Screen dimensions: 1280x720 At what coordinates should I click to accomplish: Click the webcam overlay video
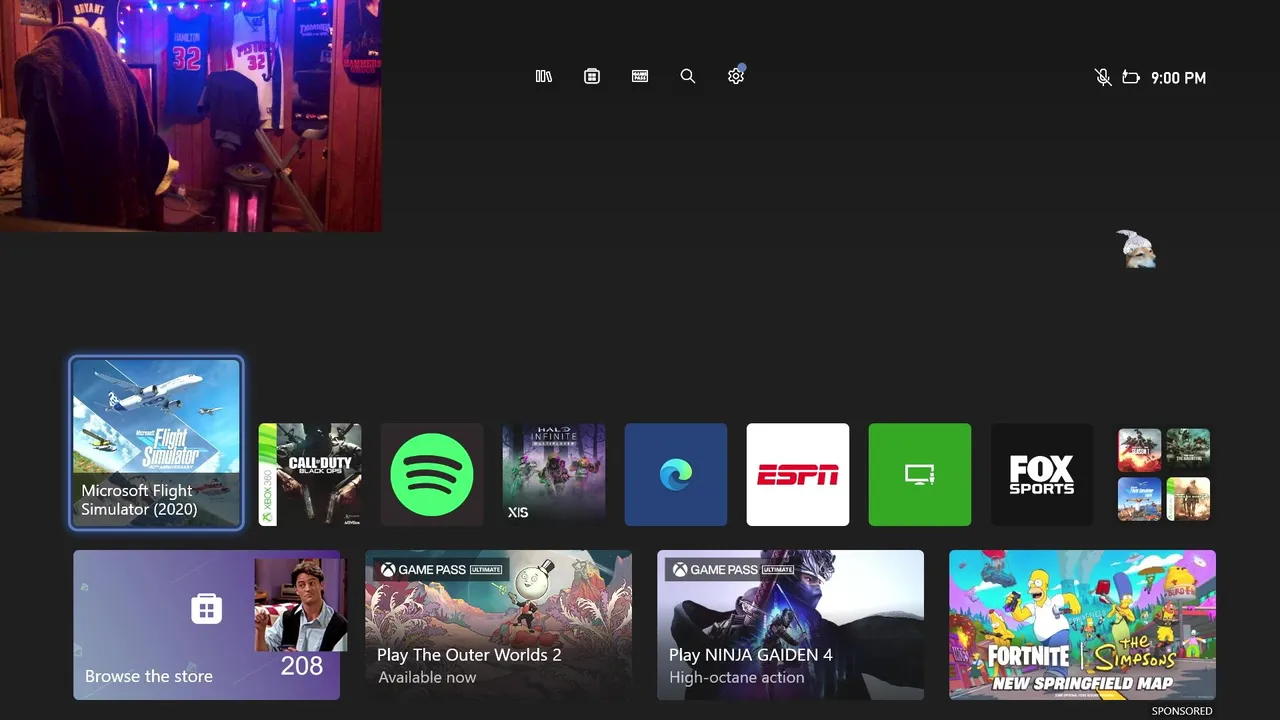tap(190, 116)
